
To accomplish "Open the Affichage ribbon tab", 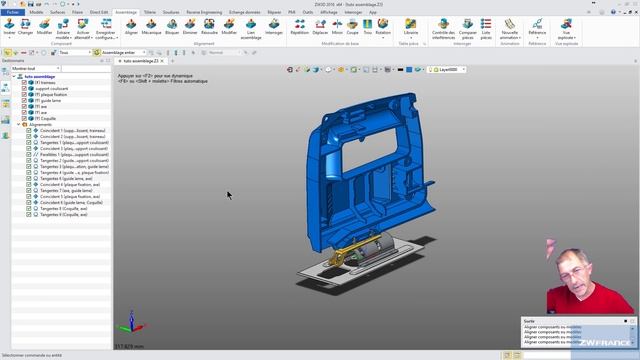I will pyautogui.click(x=329, y=12).
